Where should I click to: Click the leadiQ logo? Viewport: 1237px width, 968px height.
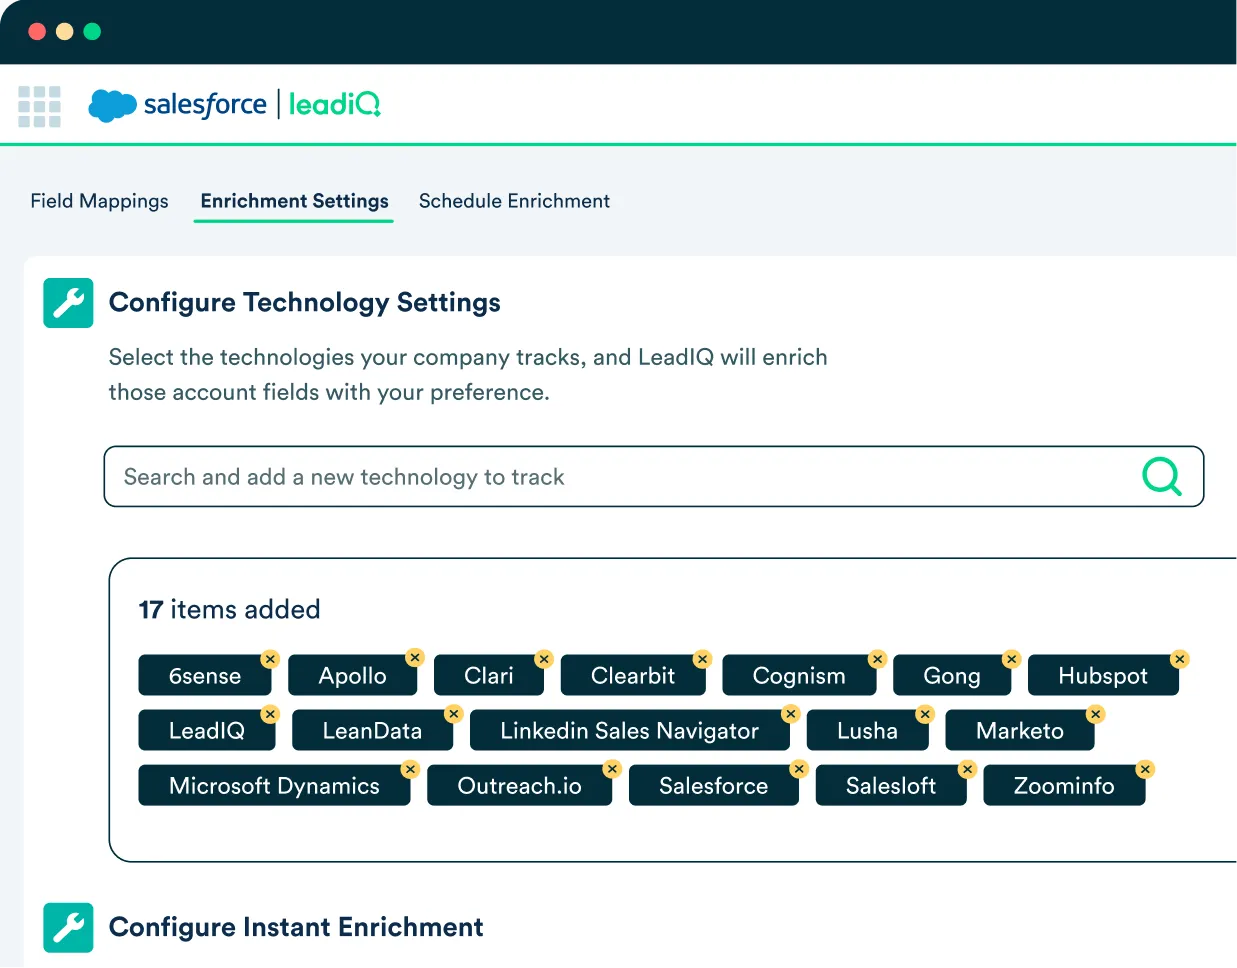pos(334,105)
